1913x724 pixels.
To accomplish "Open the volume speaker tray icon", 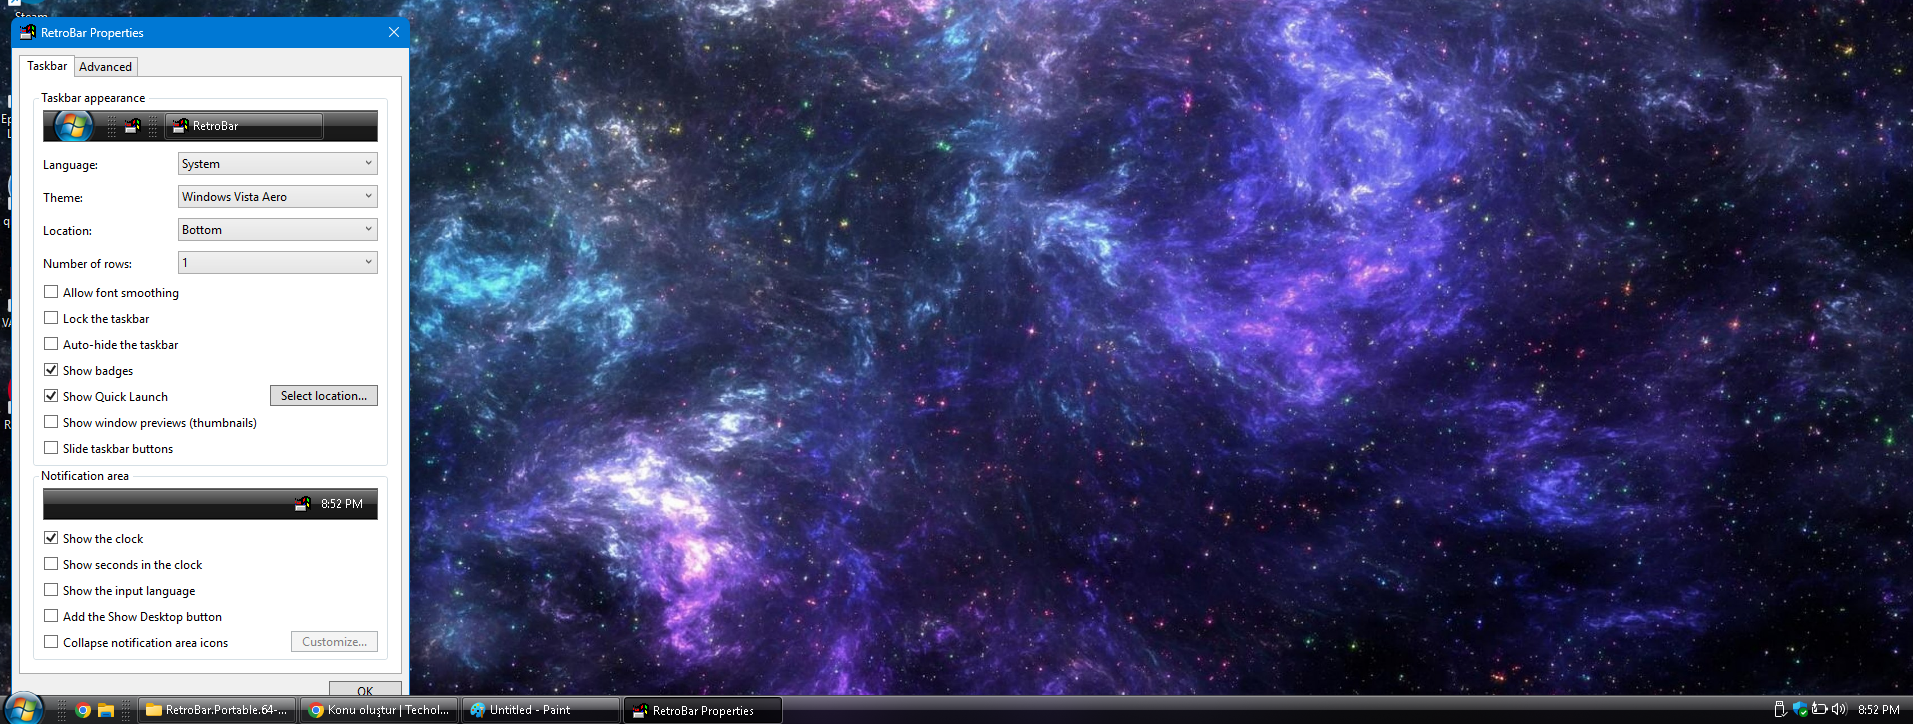I will 1838,709.
